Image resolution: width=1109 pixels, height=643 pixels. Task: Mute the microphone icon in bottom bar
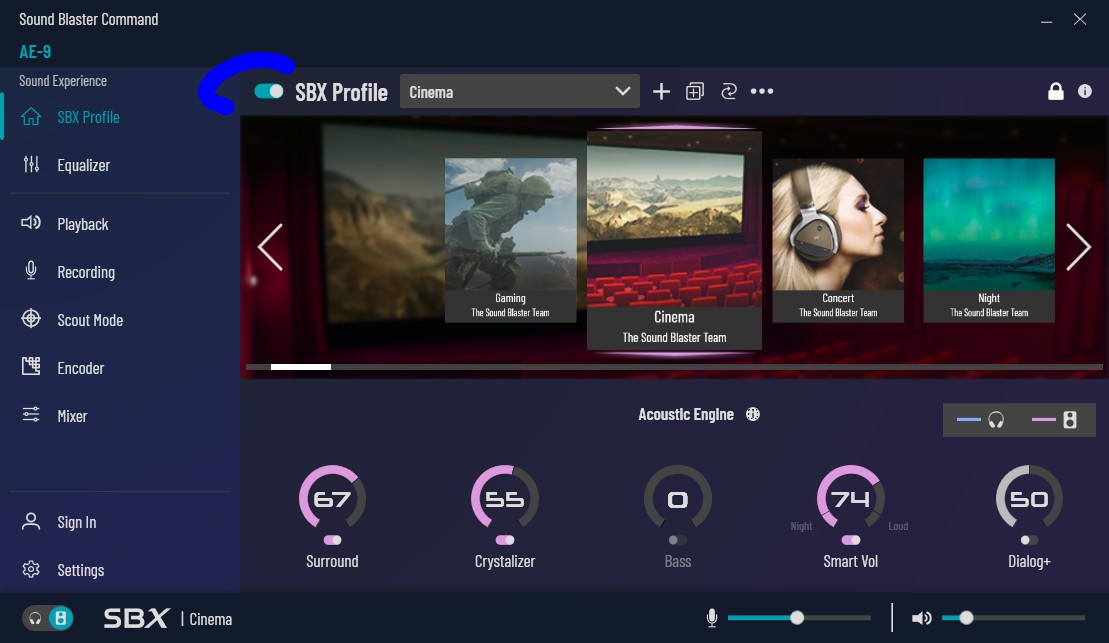[x=712, y=618]
